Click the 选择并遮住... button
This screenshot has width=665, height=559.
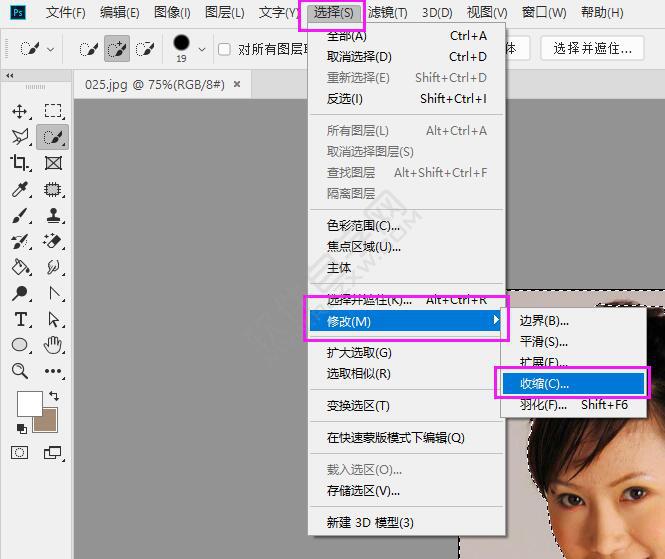click(592, 48)
